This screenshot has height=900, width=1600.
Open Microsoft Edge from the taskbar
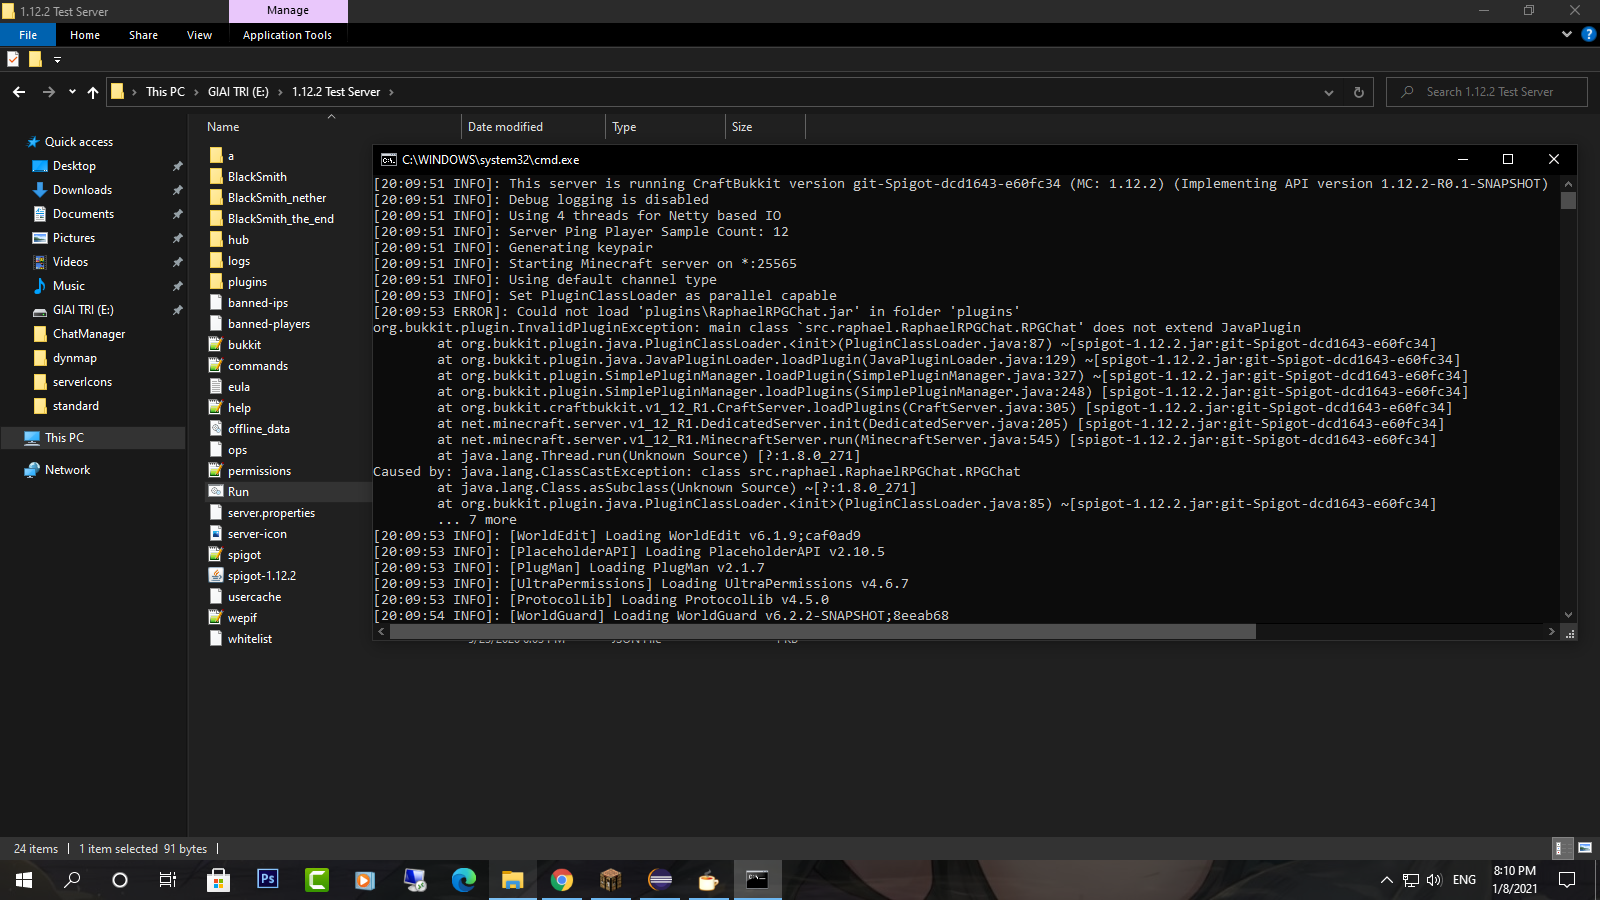click(464, 879)
